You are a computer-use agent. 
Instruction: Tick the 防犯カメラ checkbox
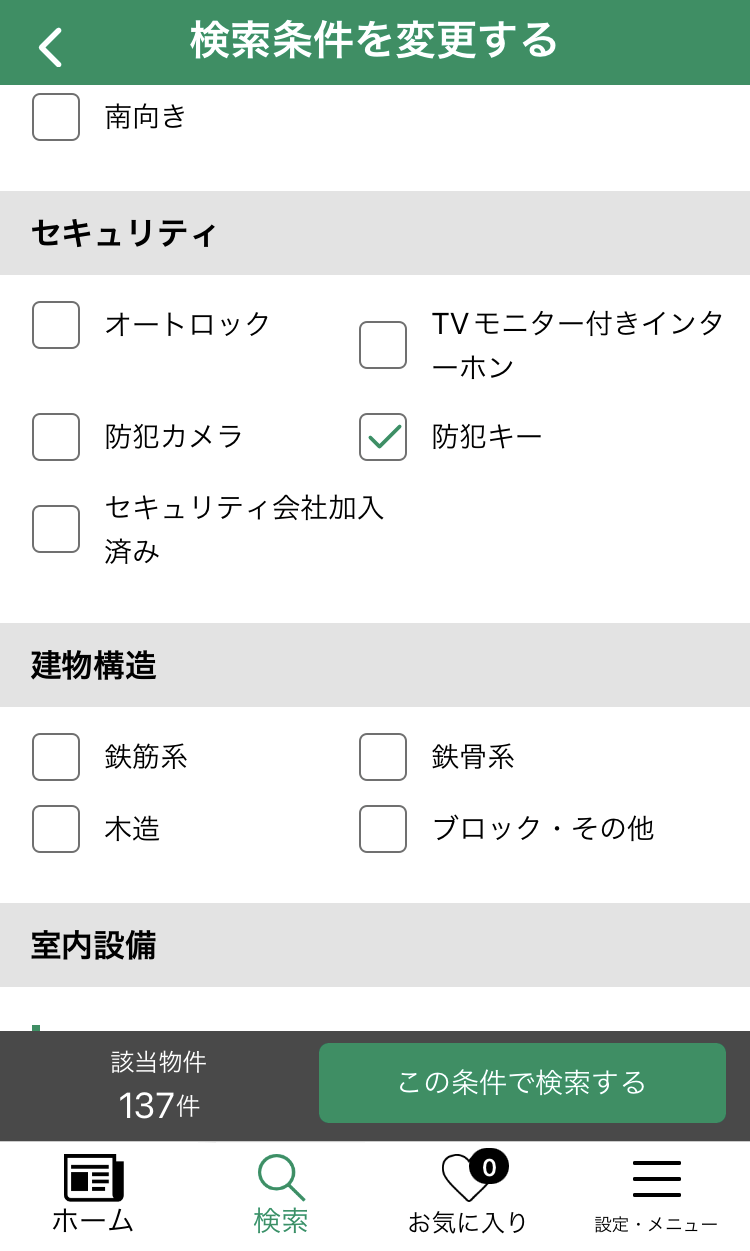(x=56, y=437)
